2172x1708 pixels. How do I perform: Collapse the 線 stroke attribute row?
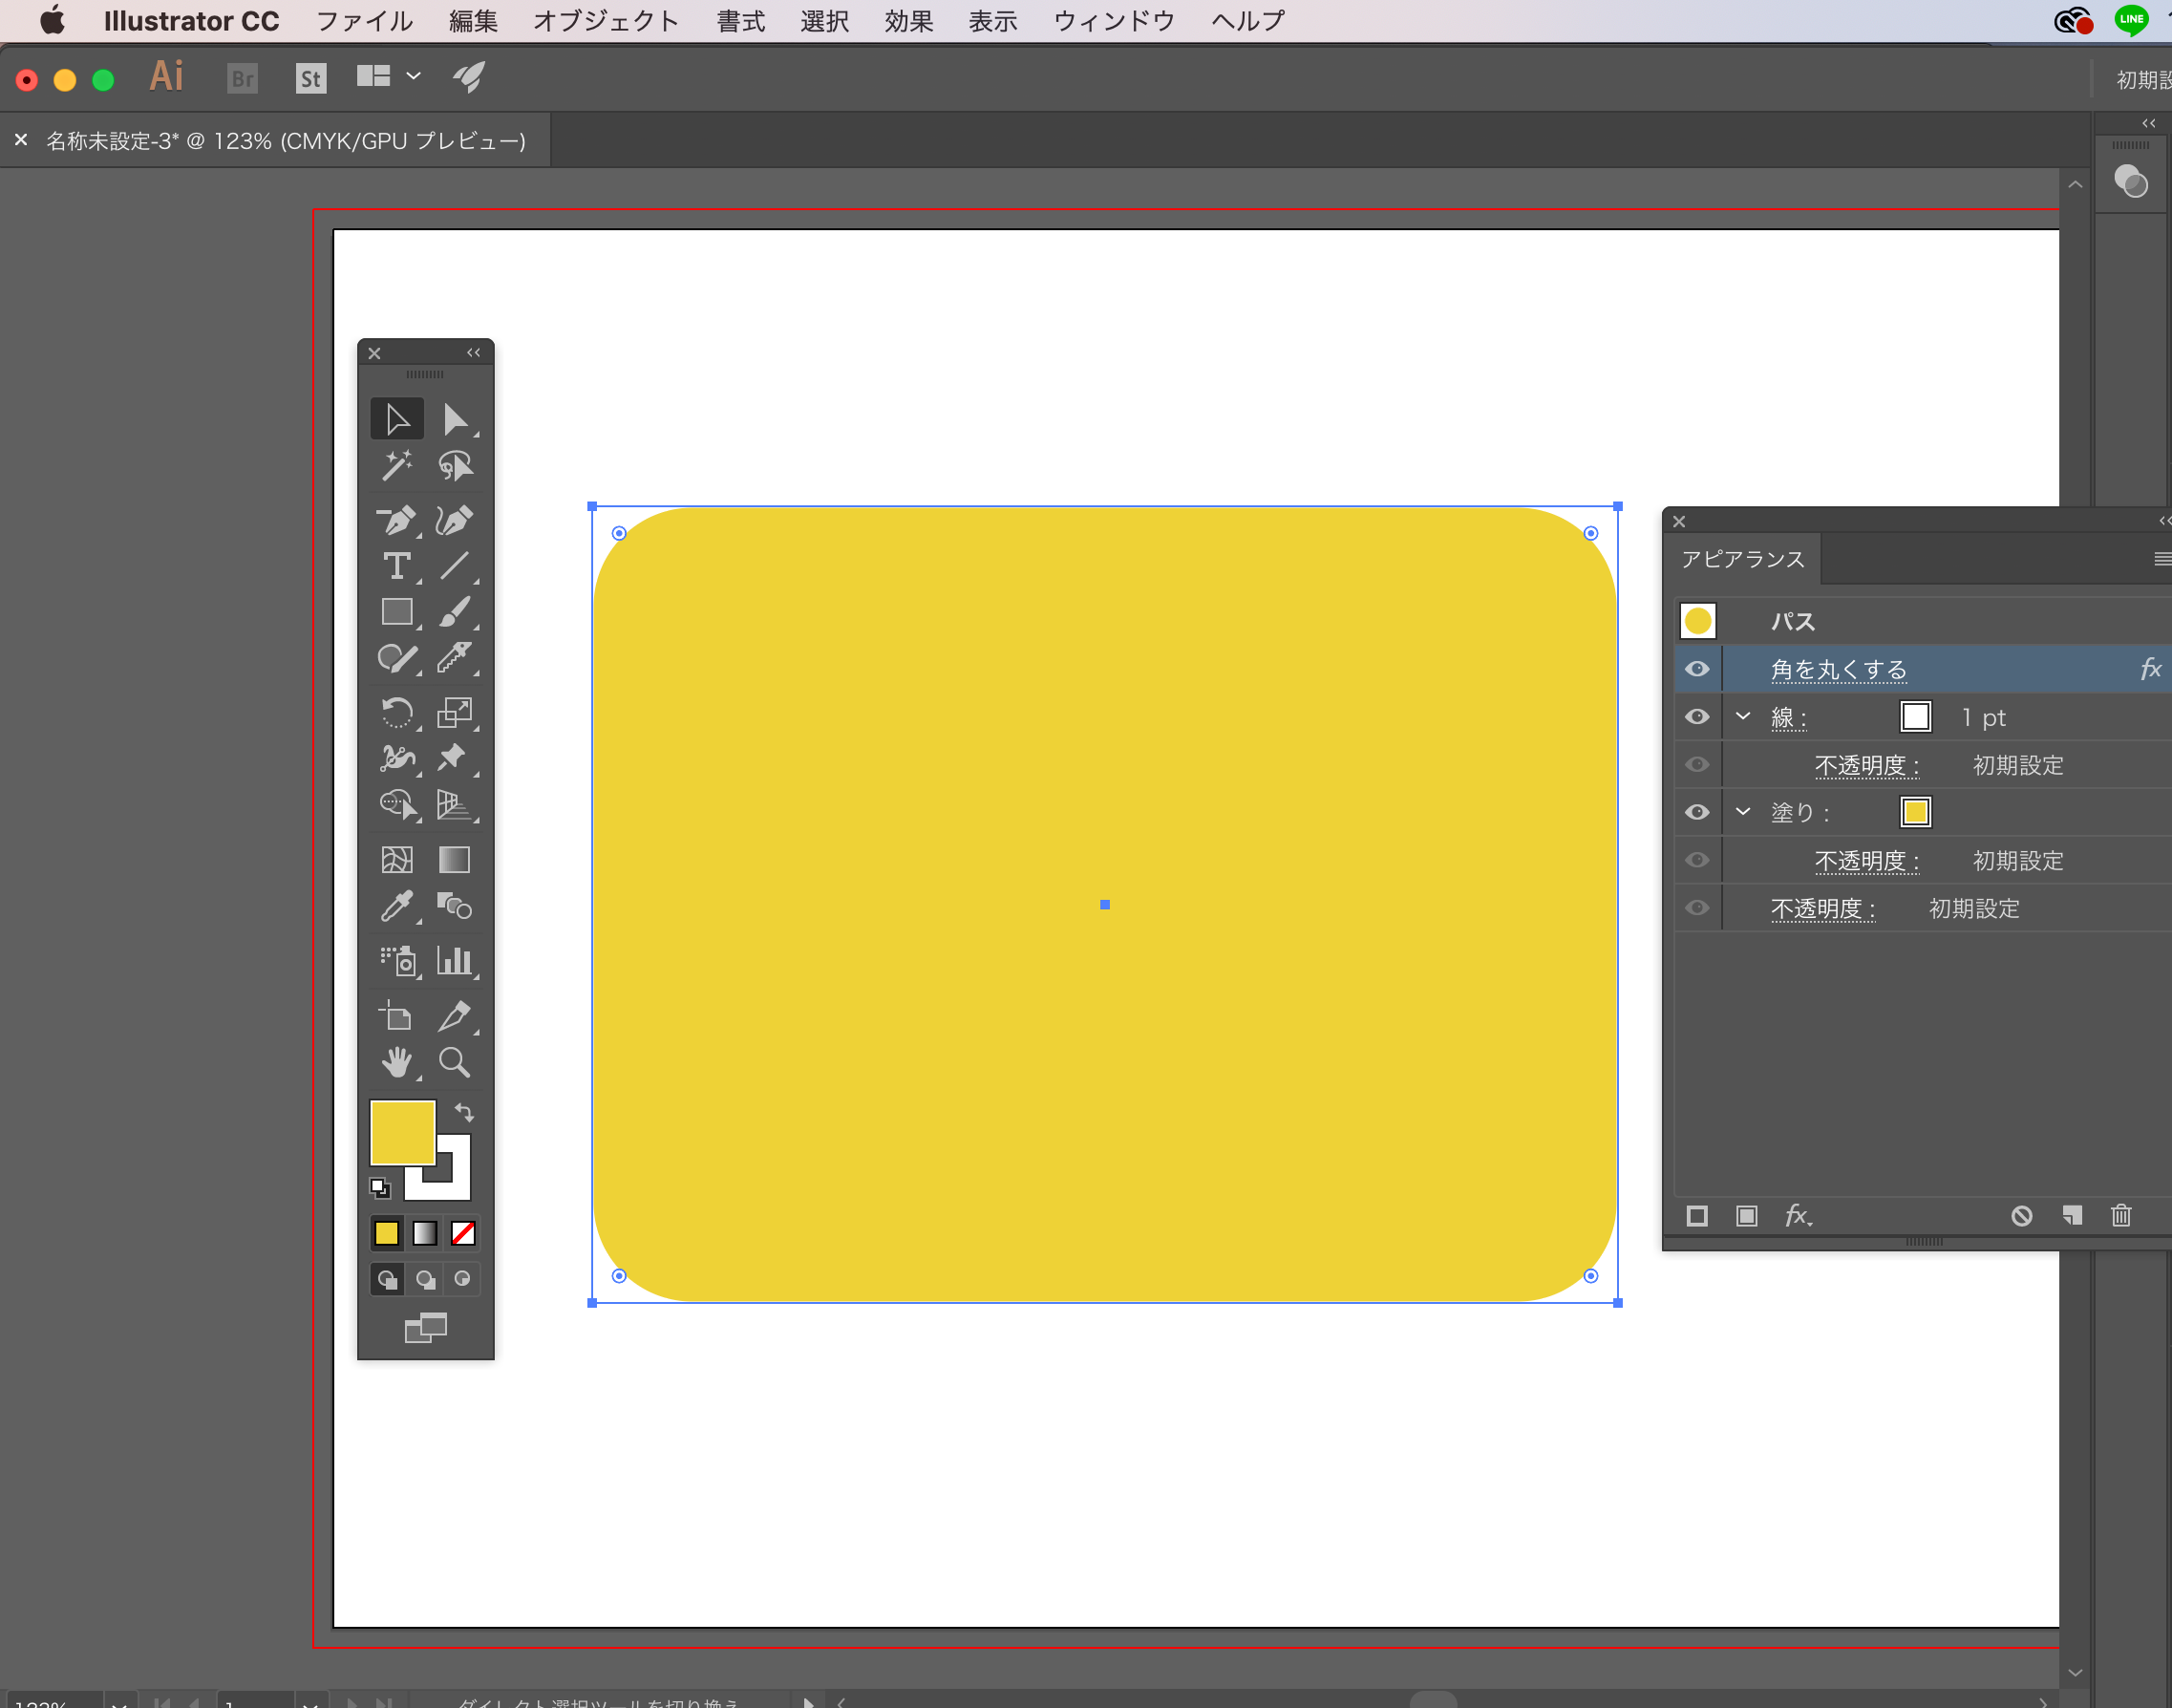[1743, 717]
